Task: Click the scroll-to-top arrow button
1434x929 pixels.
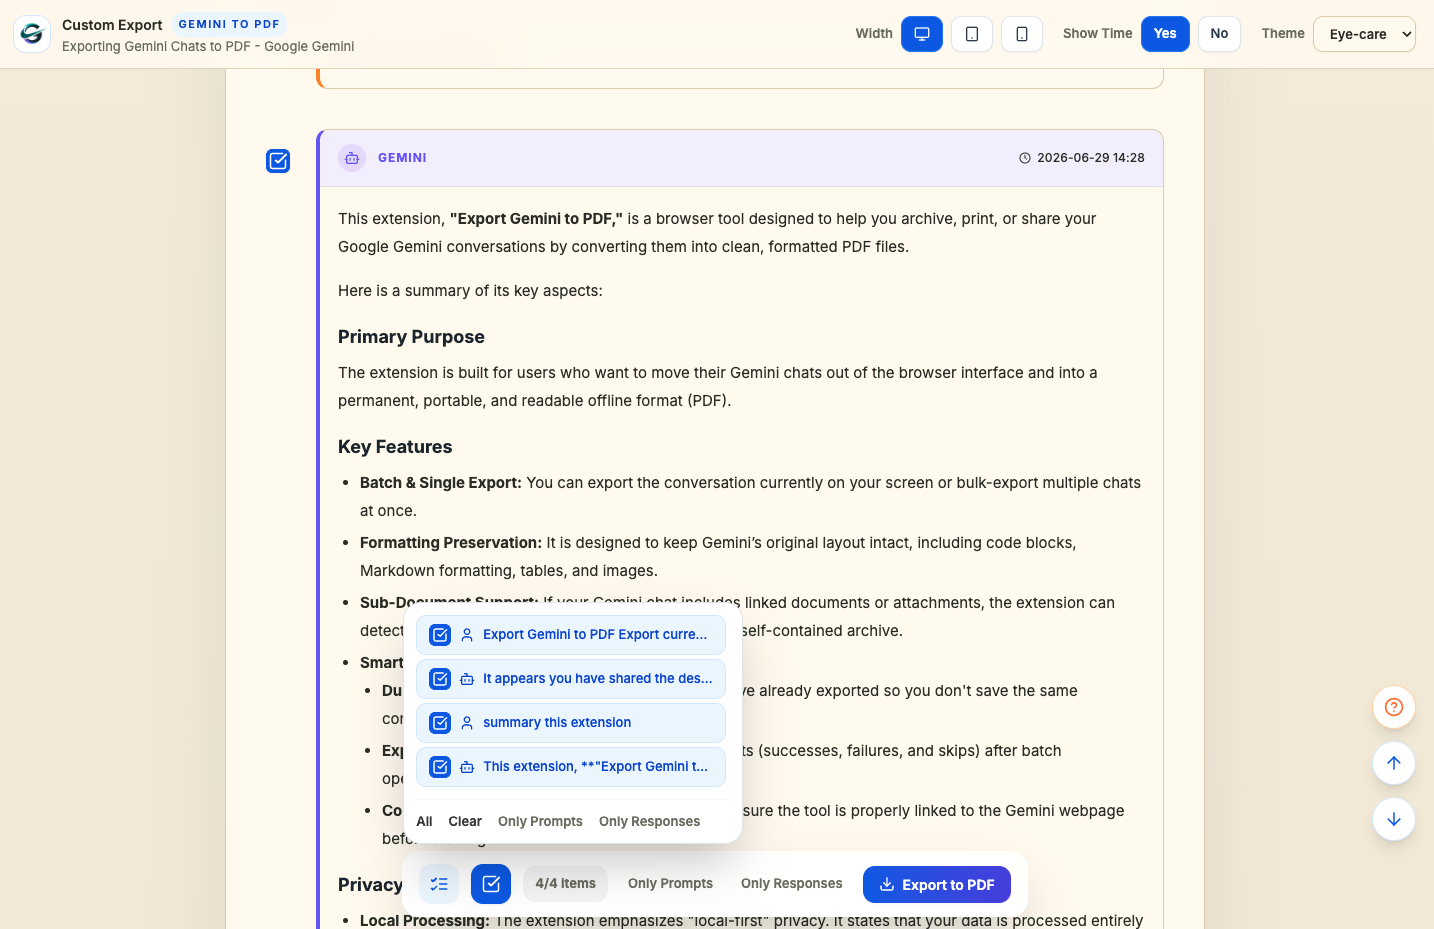Action: (x=1394, y=763)
